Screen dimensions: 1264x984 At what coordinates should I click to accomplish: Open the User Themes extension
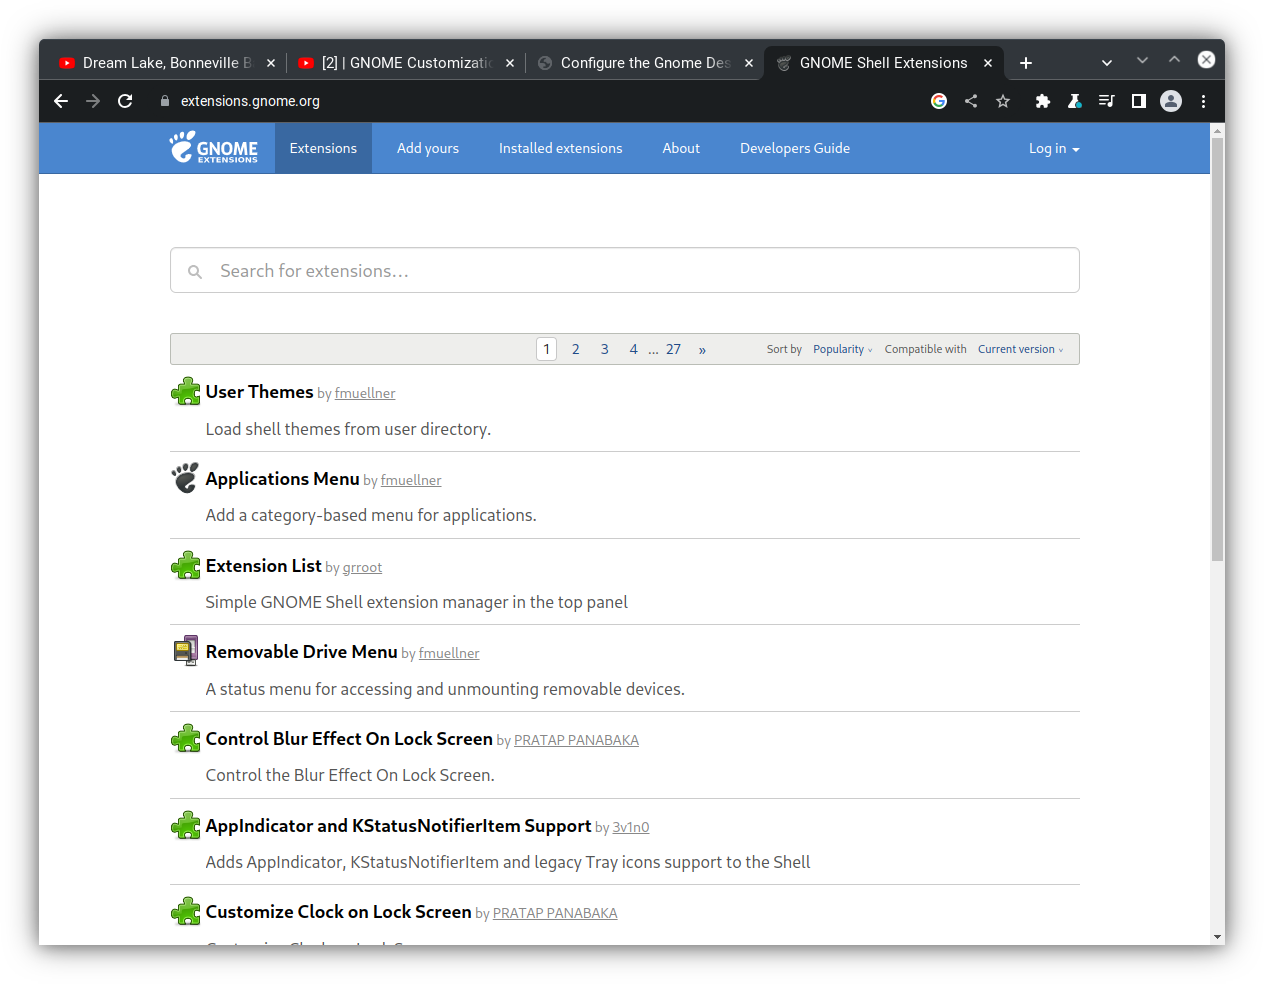pos(260,392)
